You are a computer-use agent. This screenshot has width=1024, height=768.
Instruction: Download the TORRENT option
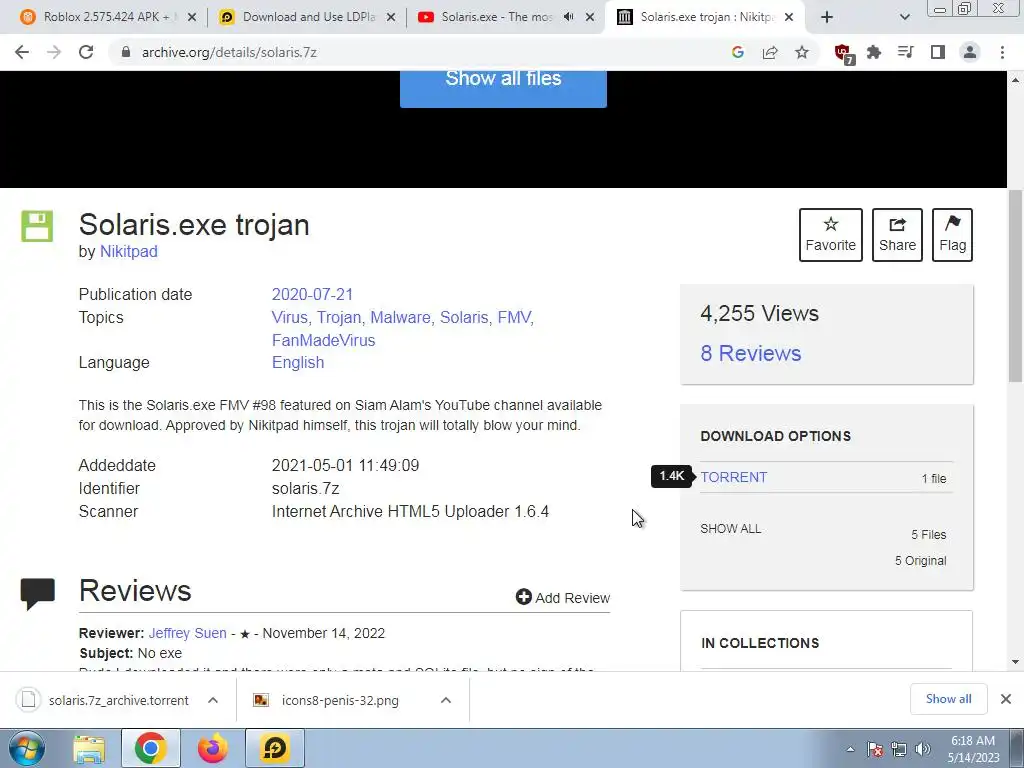tap(733, 477)
